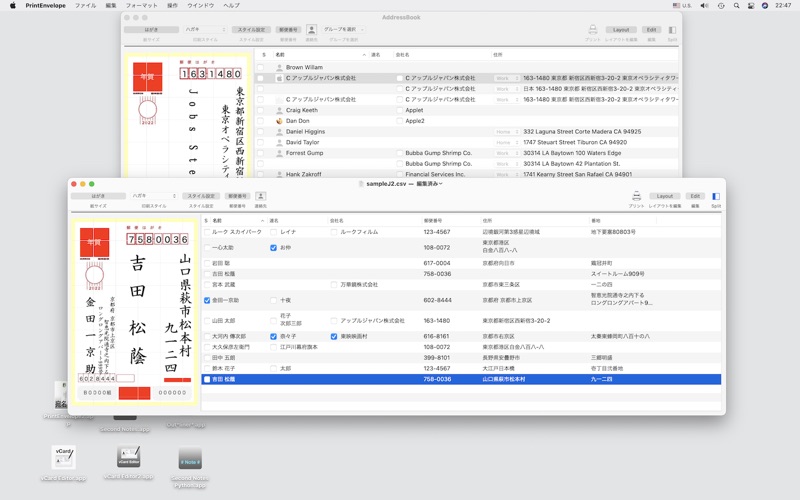Click the 1747 Steuart Street Tiburon address

coord(575,142)
